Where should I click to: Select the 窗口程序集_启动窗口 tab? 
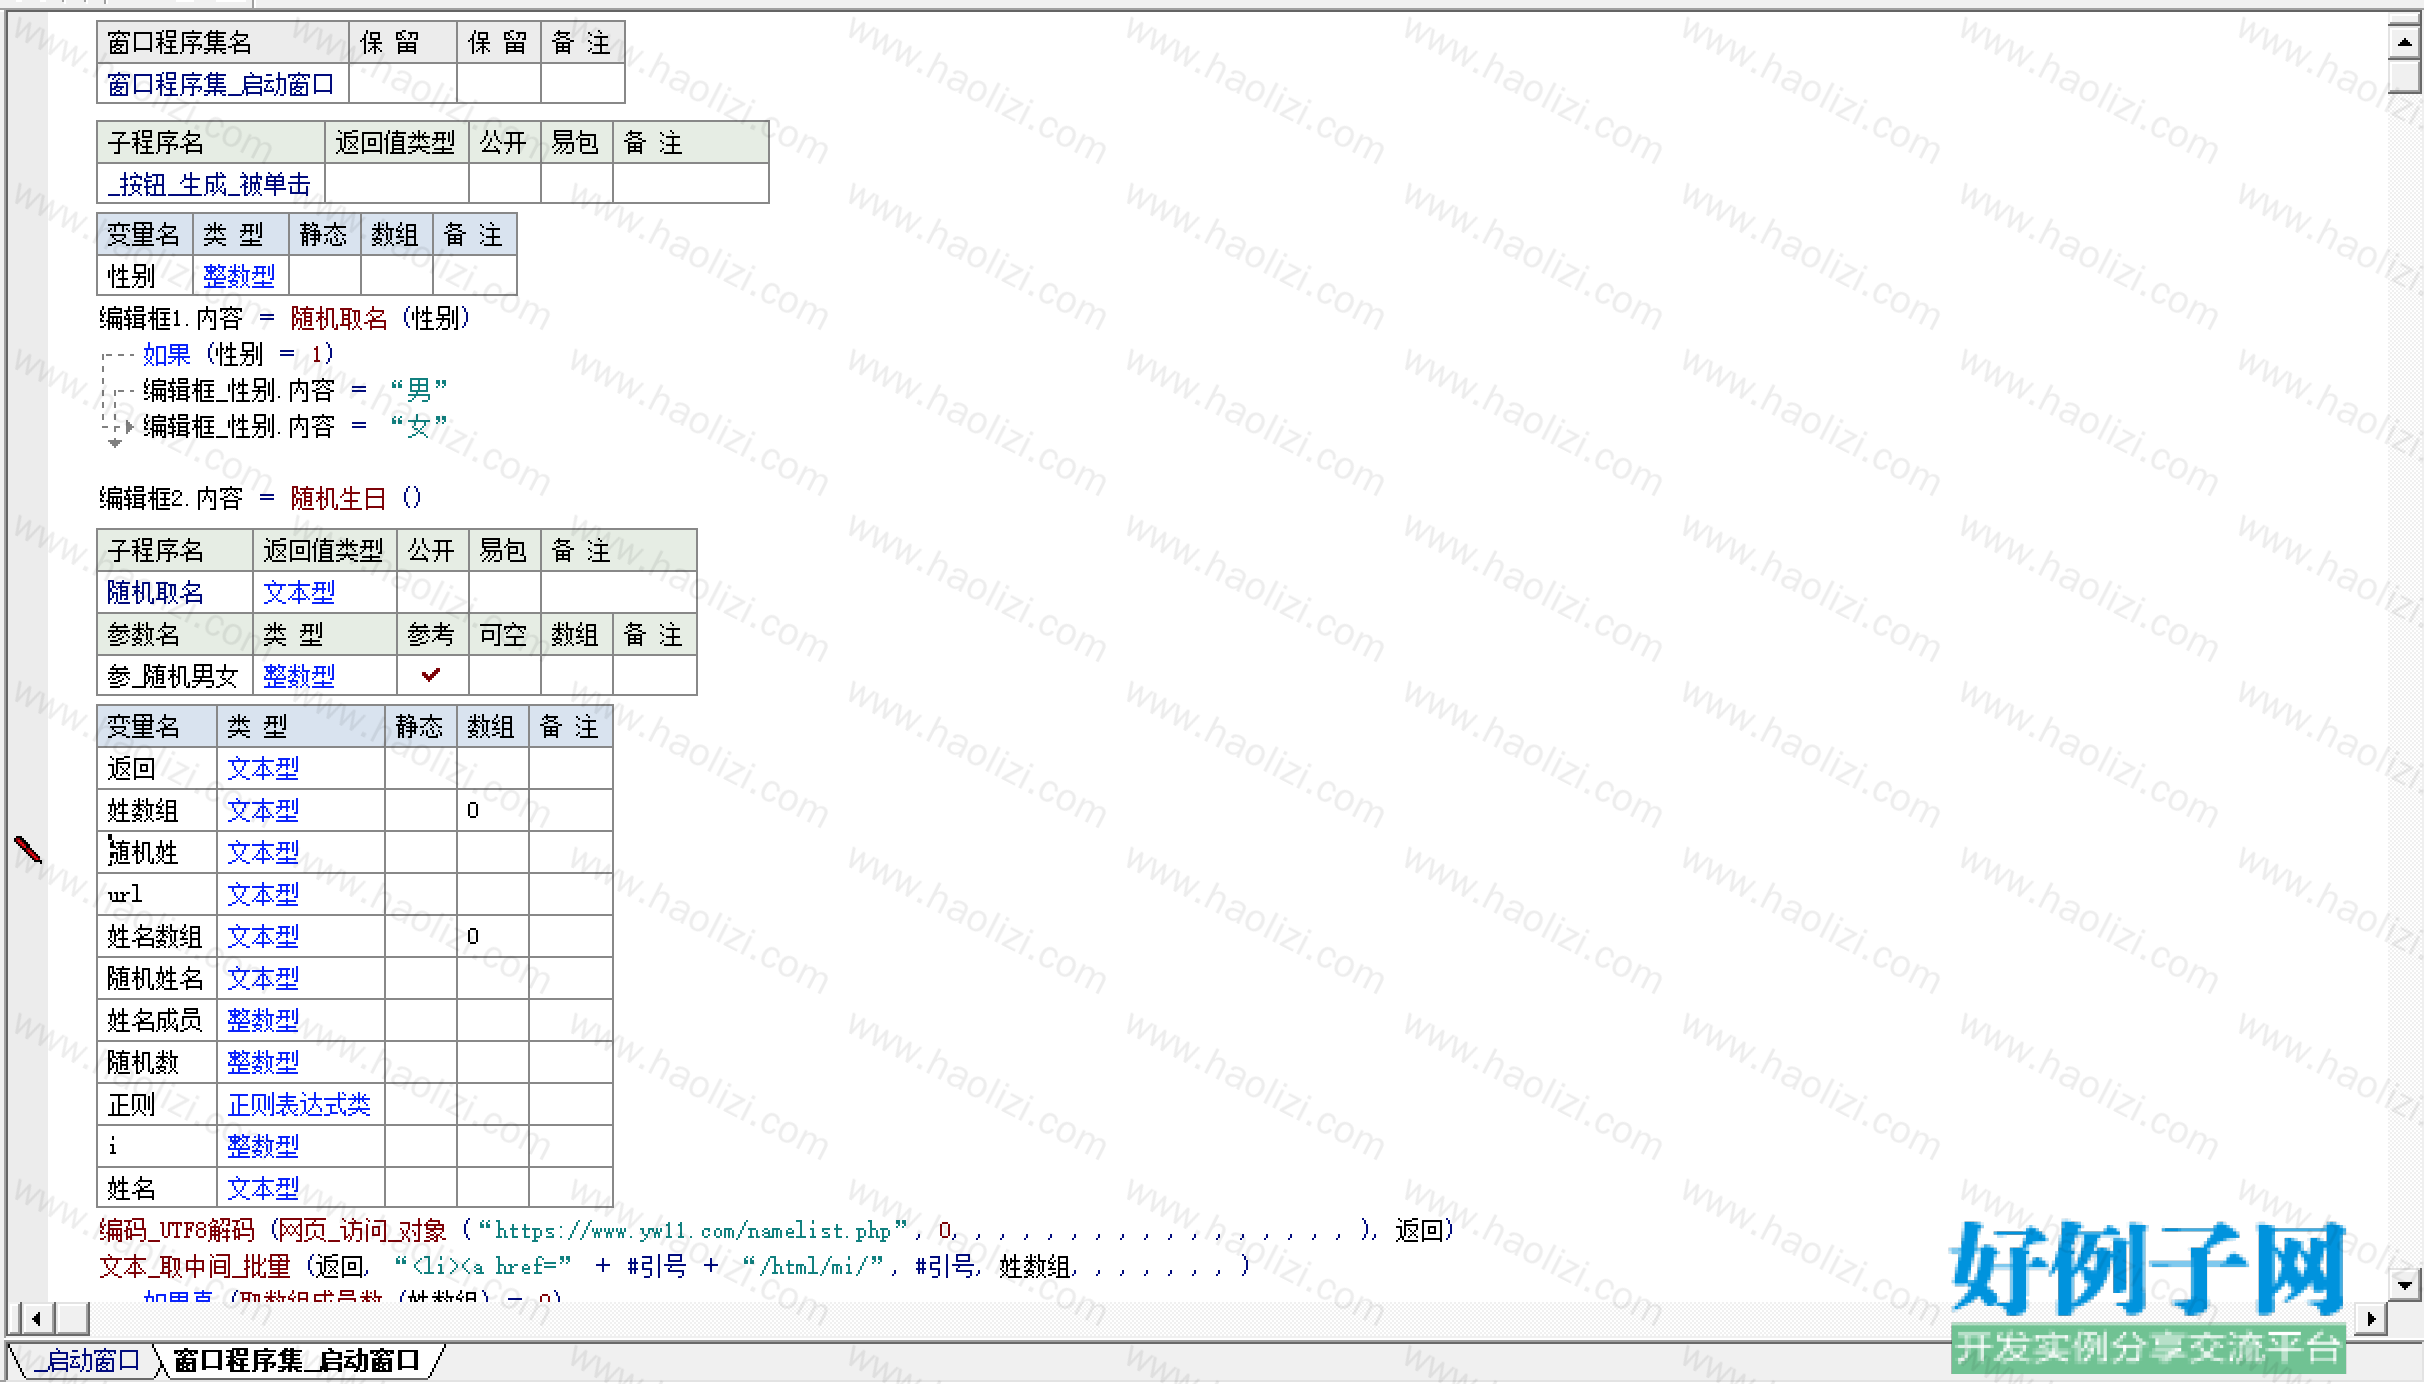(x=296, y=1361)
